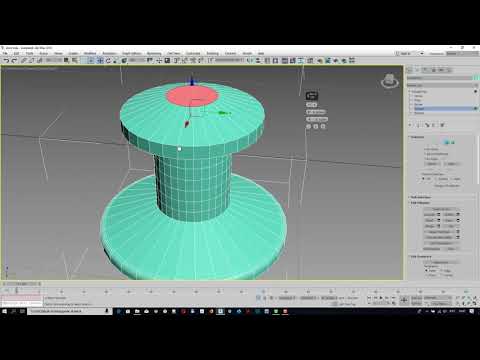
Task: Open the Modifiers menu
Action: (90, 53)
